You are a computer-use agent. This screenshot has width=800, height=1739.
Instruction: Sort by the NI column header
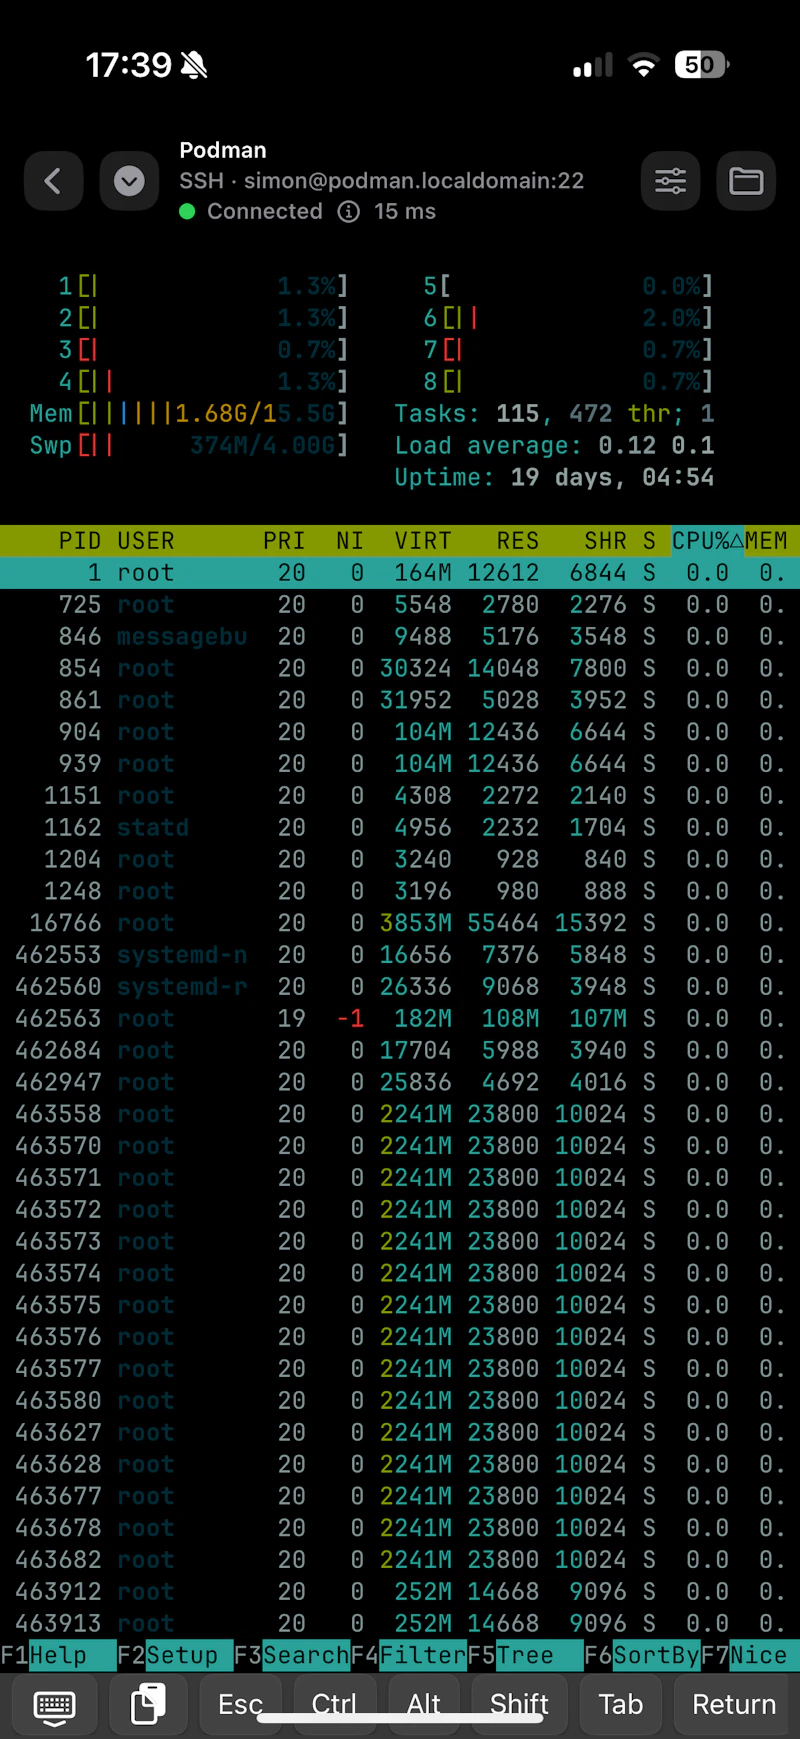pos(350,541)
